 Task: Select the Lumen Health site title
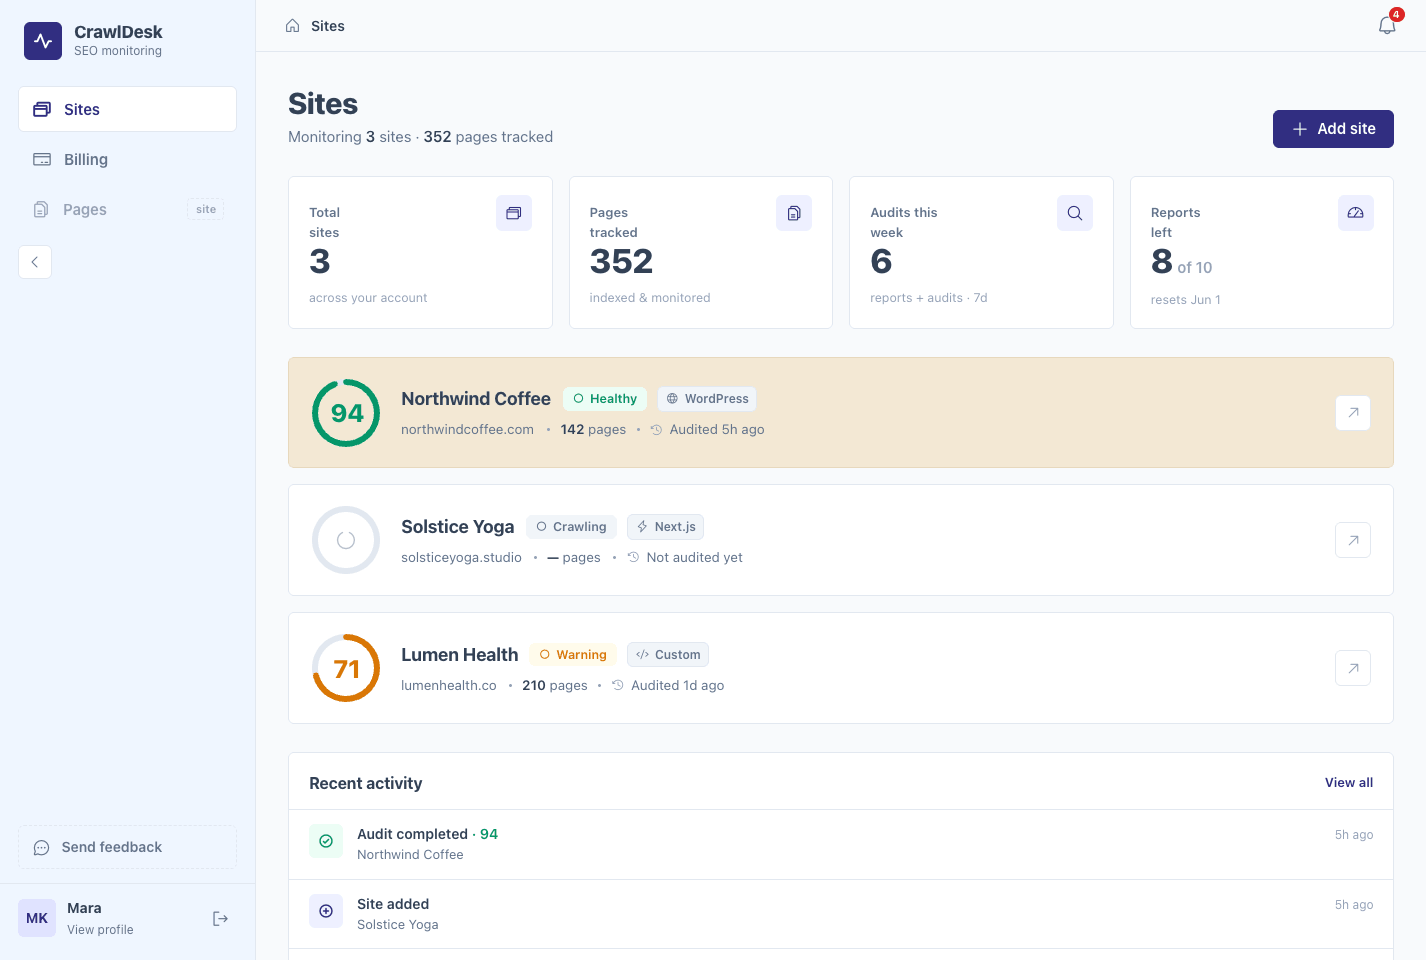click(x=460, y=655)
